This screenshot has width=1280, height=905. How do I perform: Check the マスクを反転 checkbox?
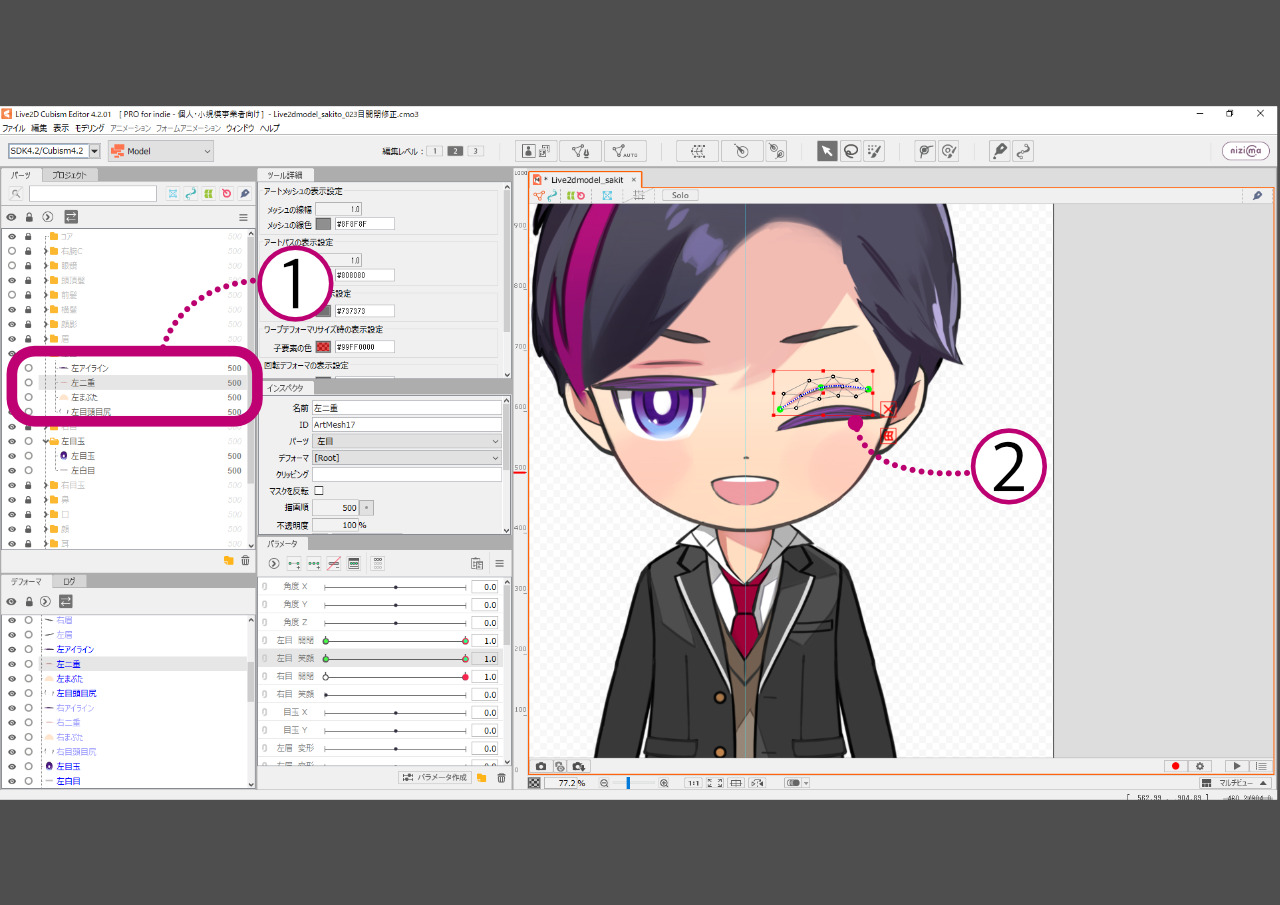(319, 491)
